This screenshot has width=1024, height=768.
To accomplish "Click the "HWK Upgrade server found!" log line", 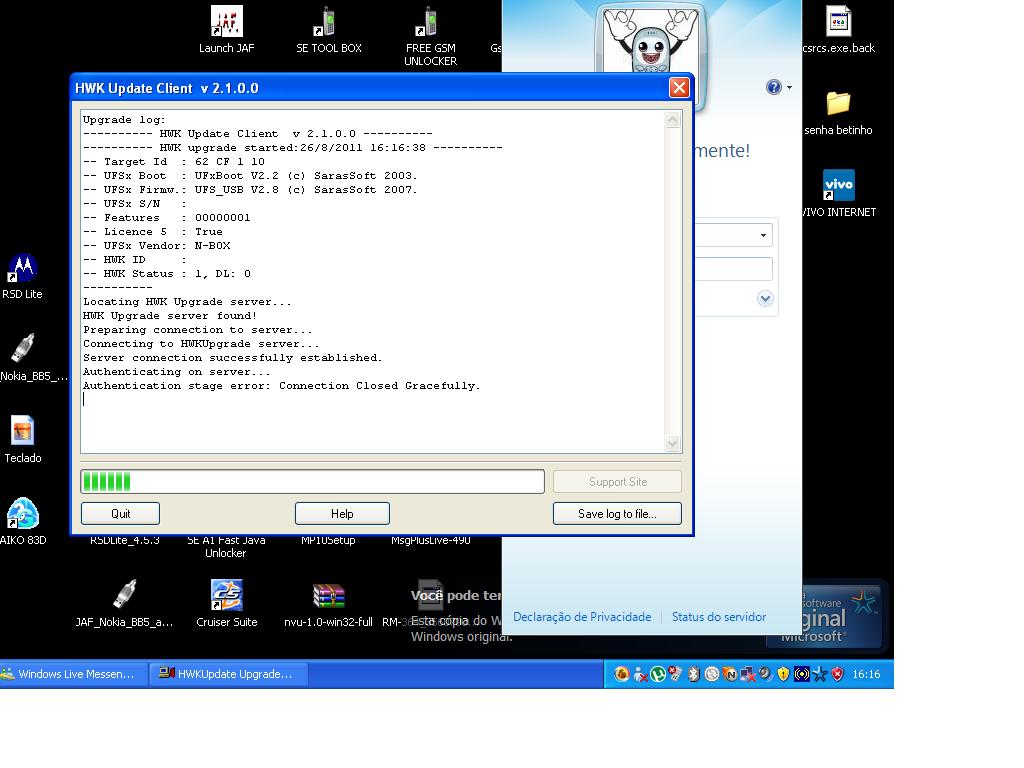I will click(x=170, y=315).
